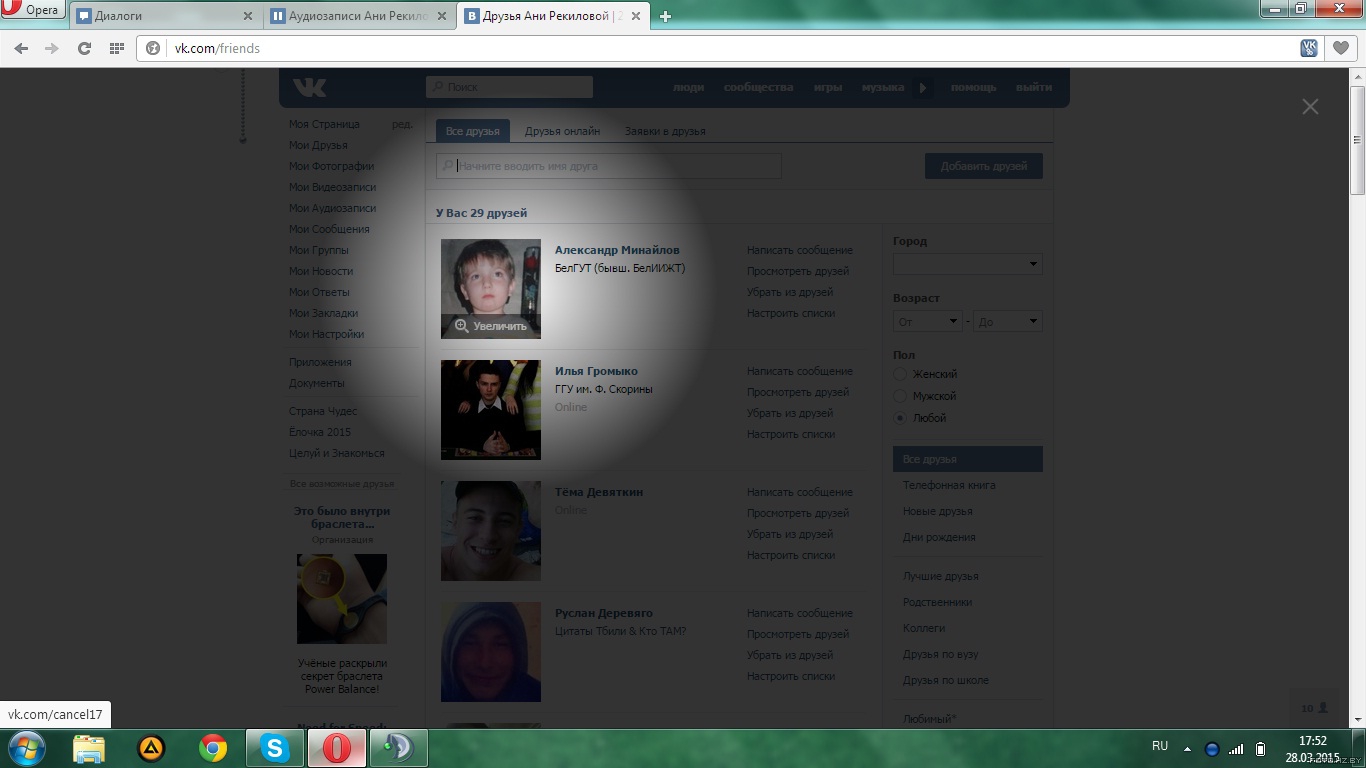Viewport: 1366px width, 768px height.
Task: Launch Google Chrome from taskbar
Action: tap(212, 748)
